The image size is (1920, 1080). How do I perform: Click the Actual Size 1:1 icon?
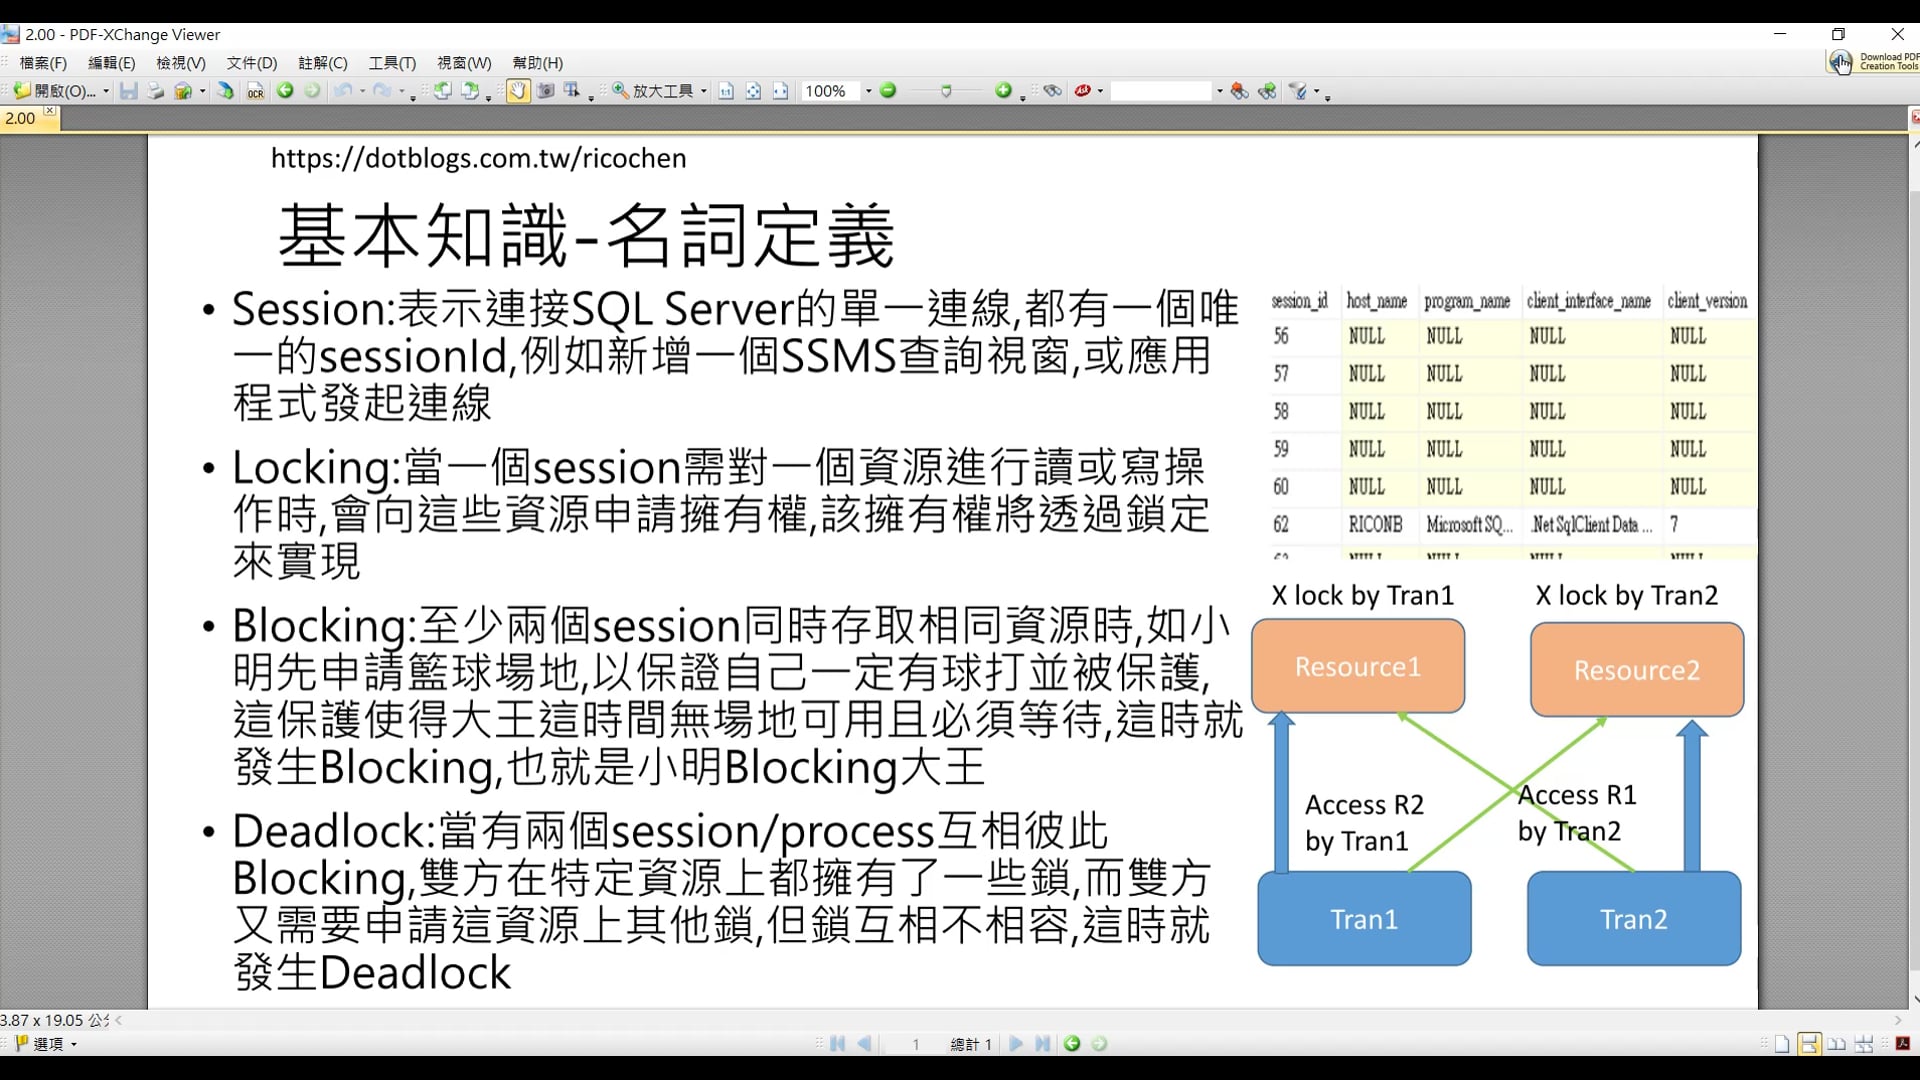(726, 91)
